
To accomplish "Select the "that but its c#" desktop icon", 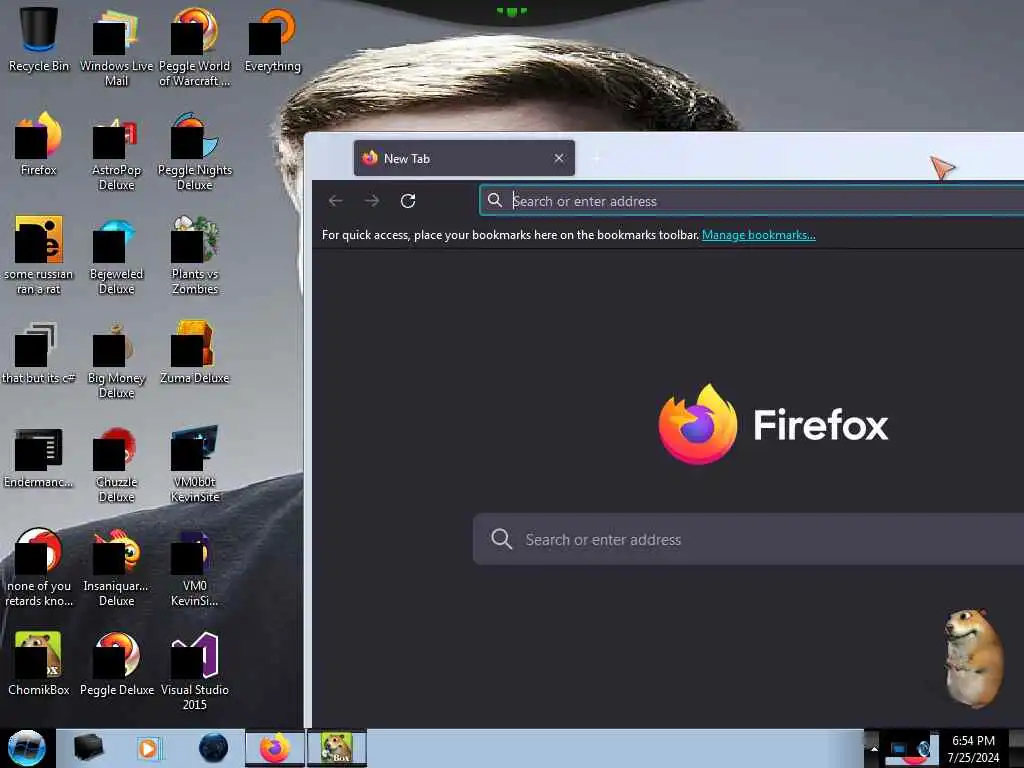I will [39, 353].
